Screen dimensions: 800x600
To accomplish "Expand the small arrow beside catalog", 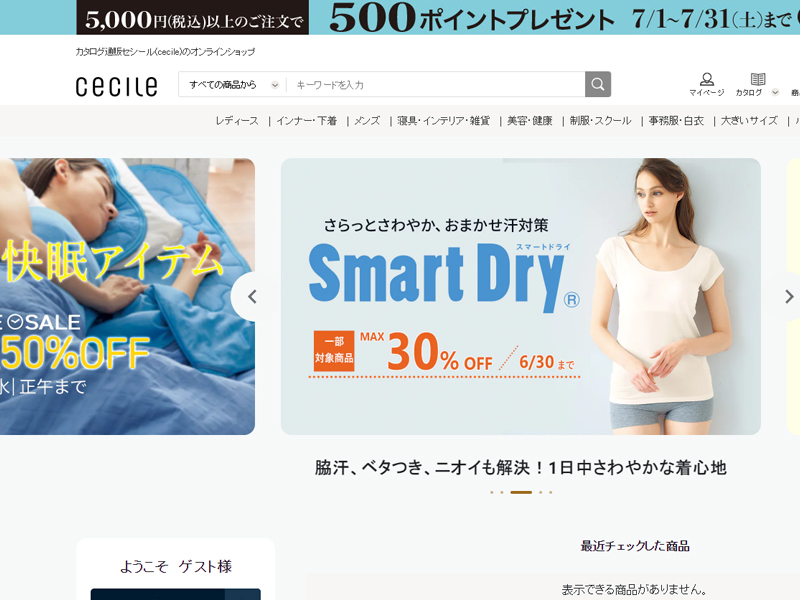I will [x=775, y=92].
